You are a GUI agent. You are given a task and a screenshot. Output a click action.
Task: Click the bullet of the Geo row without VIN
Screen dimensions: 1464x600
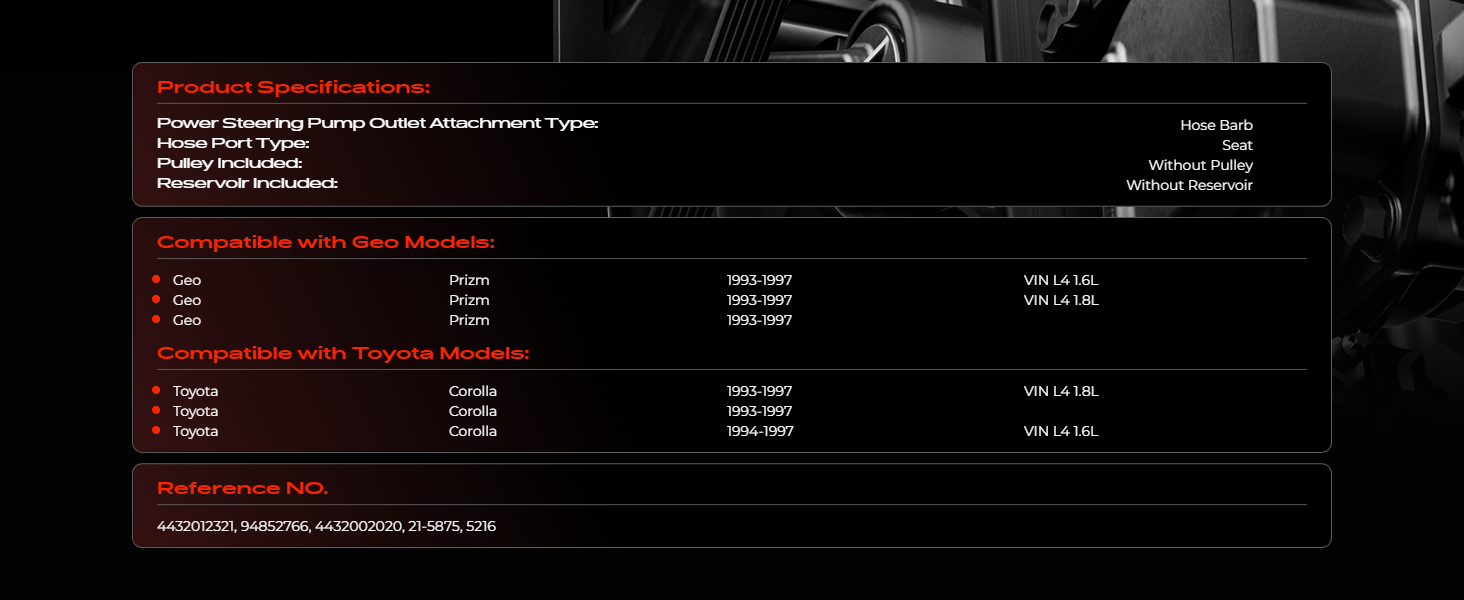point(156,319)
